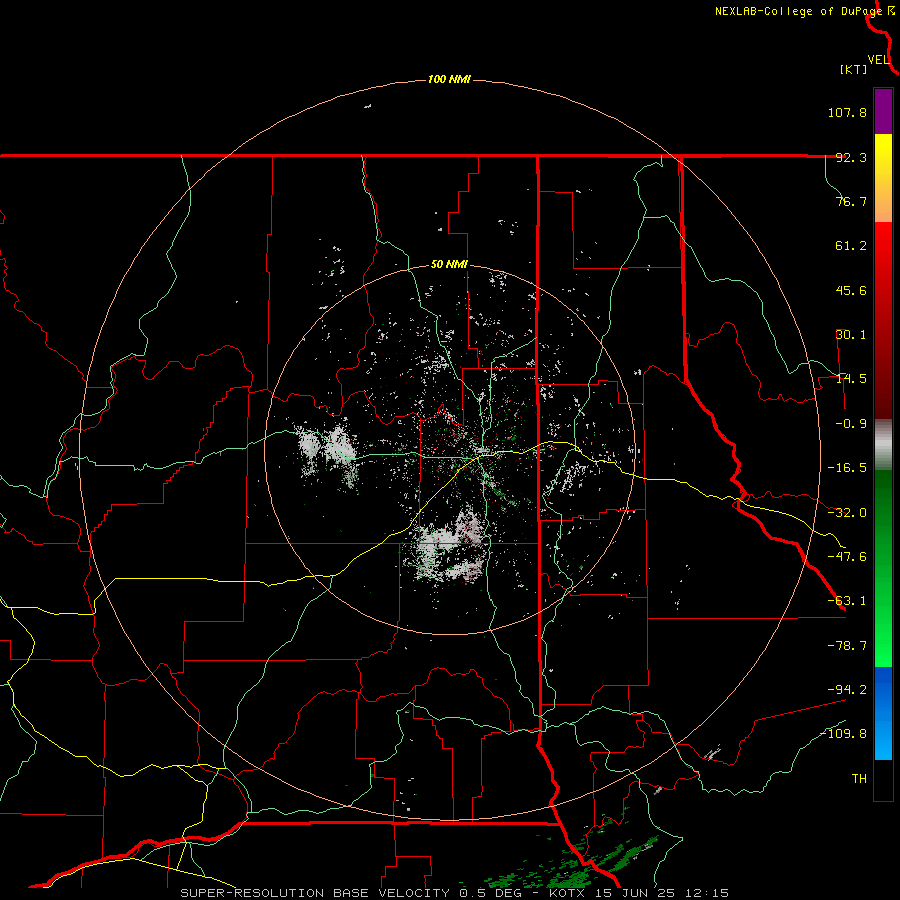Select the 30.1 velocity scale value

pos(851,335)
